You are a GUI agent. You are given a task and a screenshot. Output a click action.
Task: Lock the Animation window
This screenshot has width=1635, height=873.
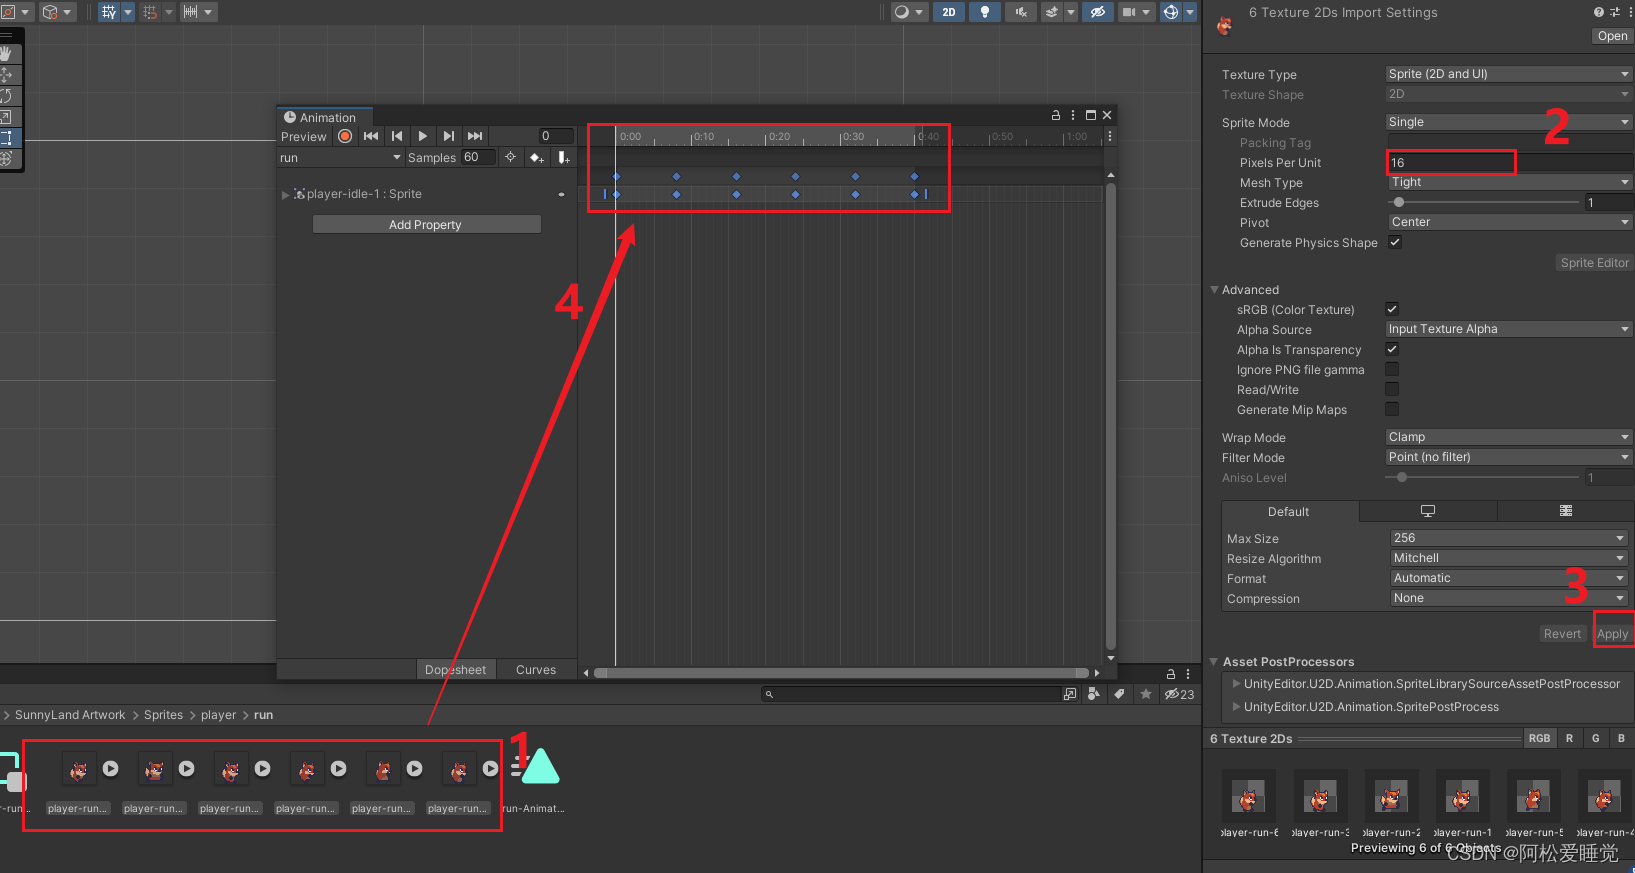pos(1056,115)
